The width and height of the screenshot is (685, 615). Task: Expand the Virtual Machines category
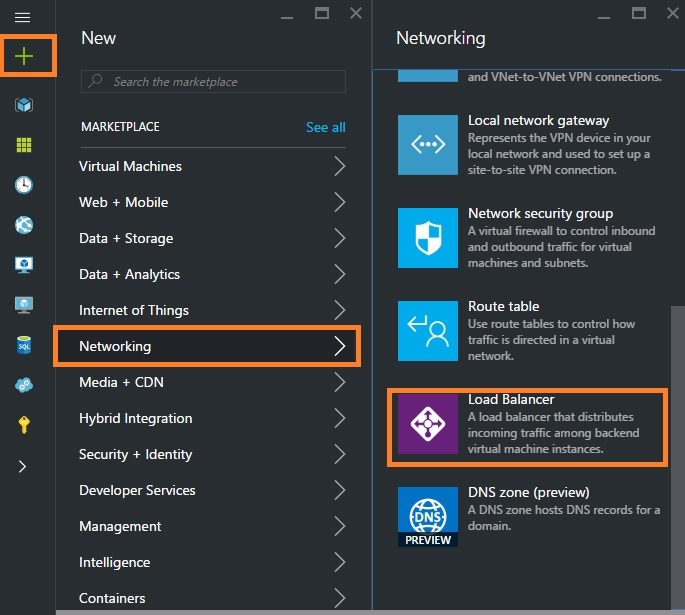pyautogui.click(x=212, y=166)
